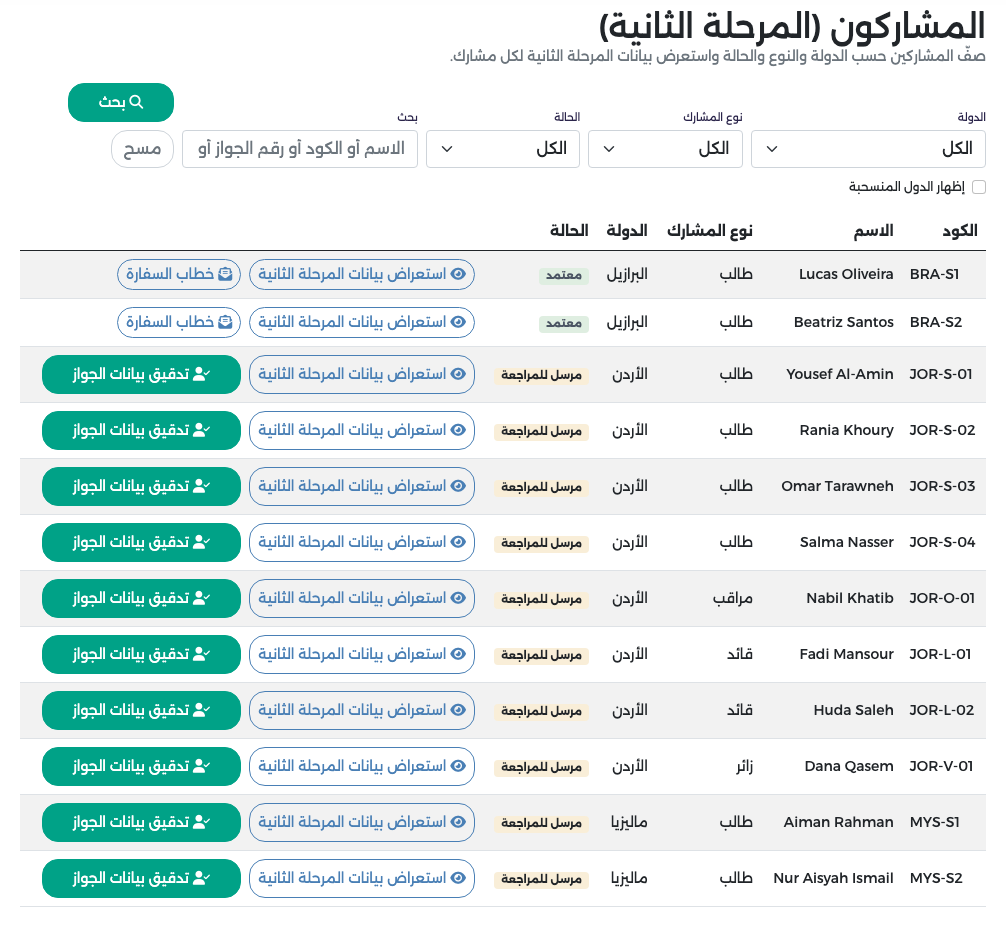Viewport: 1006px width, 931px height.
Task: Click the user-check icon in JOR-L-02 row
Action: pos(201,710)
